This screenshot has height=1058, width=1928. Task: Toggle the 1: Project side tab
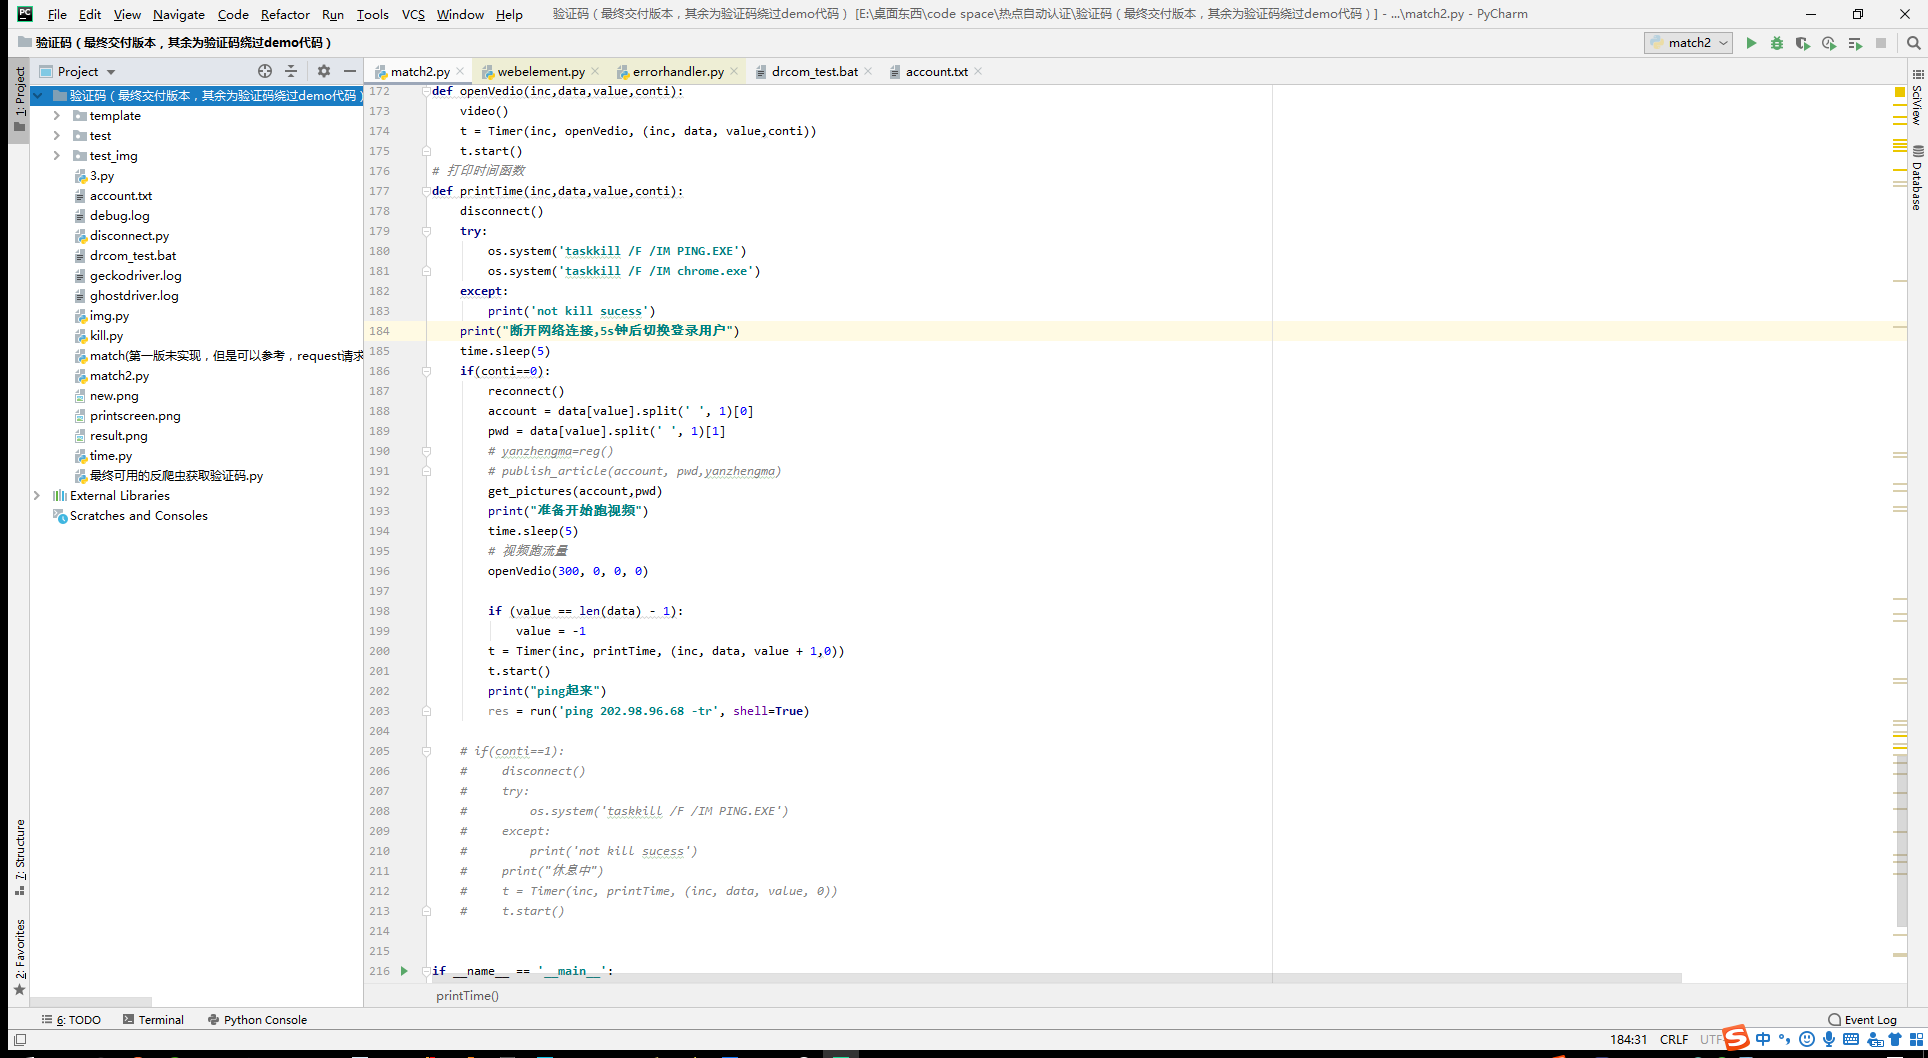[x=19, y=99]
